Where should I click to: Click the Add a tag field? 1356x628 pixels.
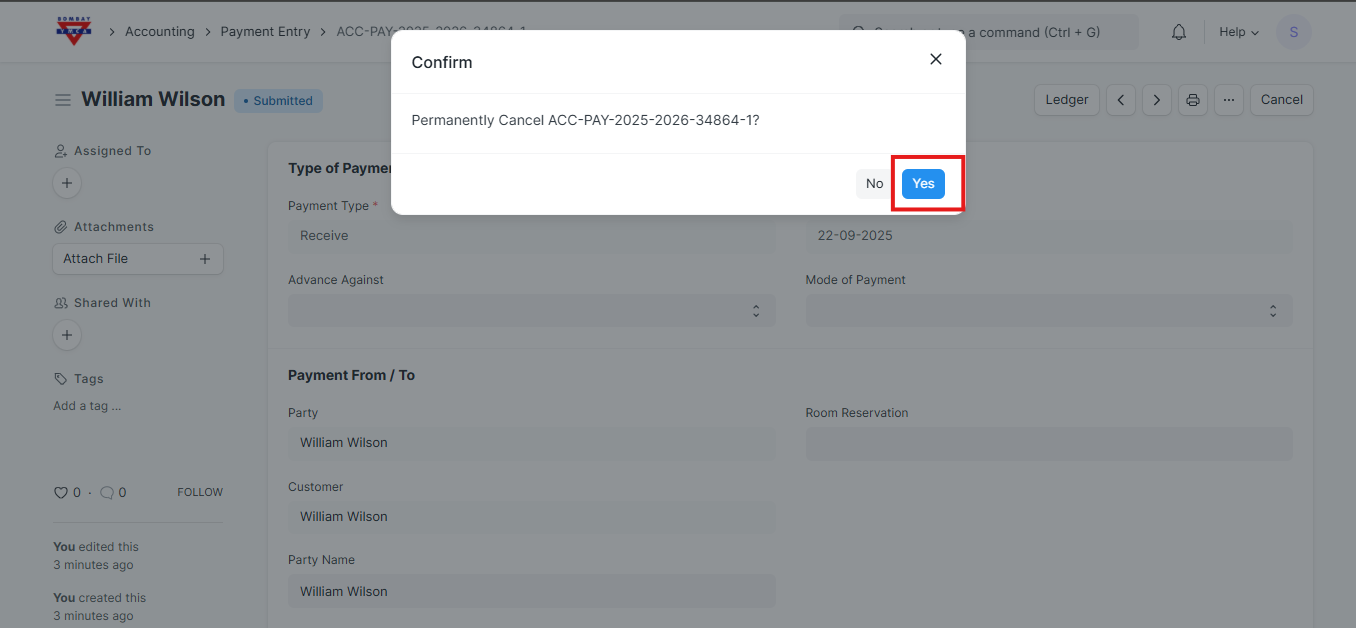coord(87,406)
